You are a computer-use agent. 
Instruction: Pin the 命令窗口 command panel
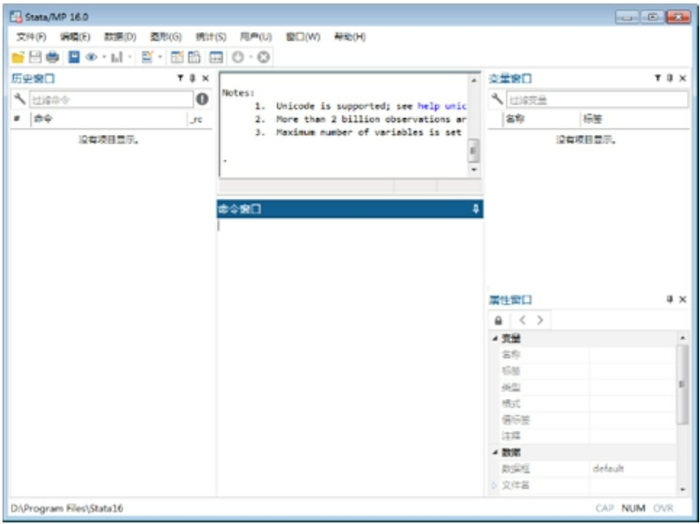pyautogui.click(x=475, y=209)
